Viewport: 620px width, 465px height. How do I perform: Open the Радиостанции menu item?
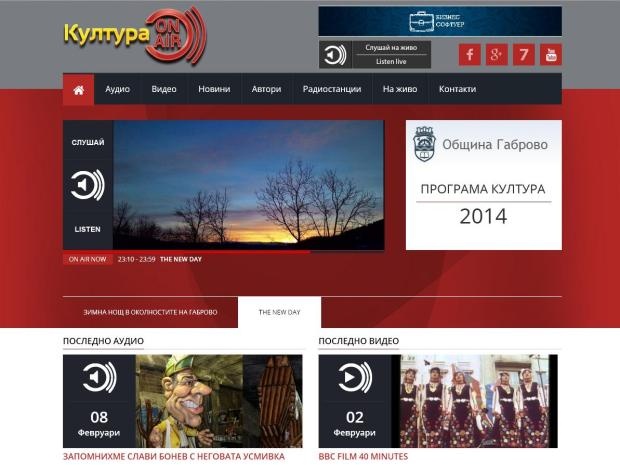tap(332, 89)
